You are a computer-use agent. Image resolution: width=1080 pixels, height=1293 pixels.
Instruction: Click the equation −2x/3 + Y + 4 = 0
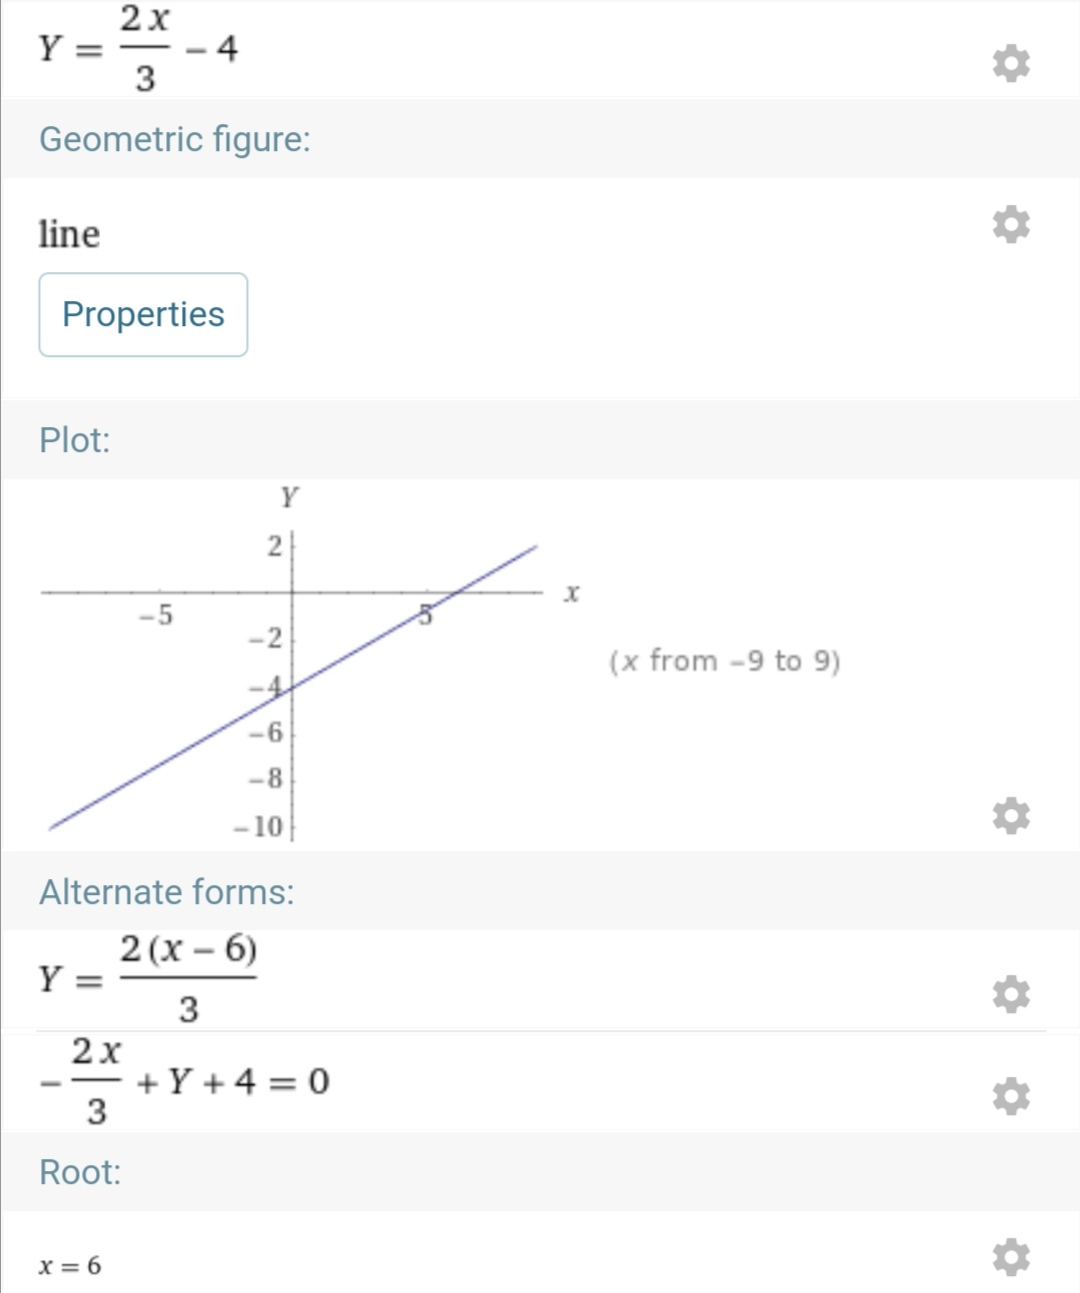pos(185,1081)
